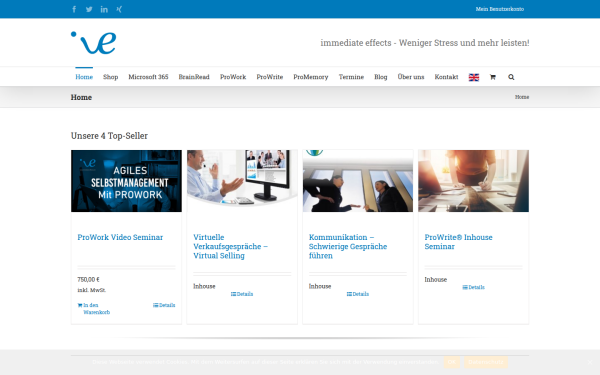
Task: Switch language via UK flag icon
Action: click(x=474, y=77)
